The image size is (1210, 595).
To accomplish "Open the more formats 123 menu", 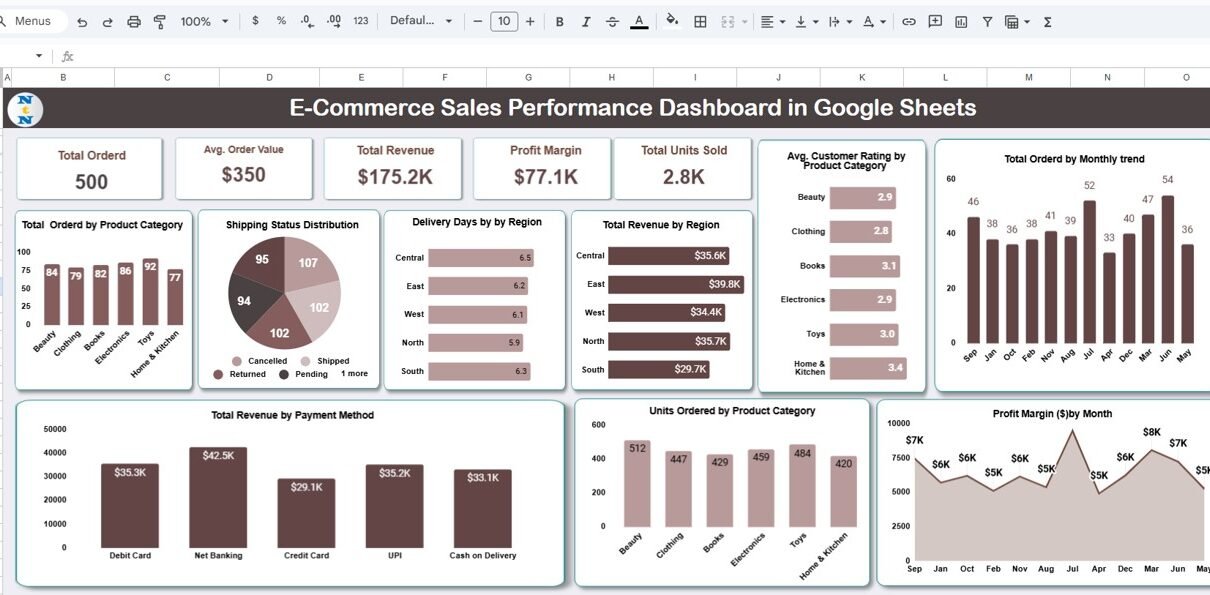I will click(x=361, y=21).
